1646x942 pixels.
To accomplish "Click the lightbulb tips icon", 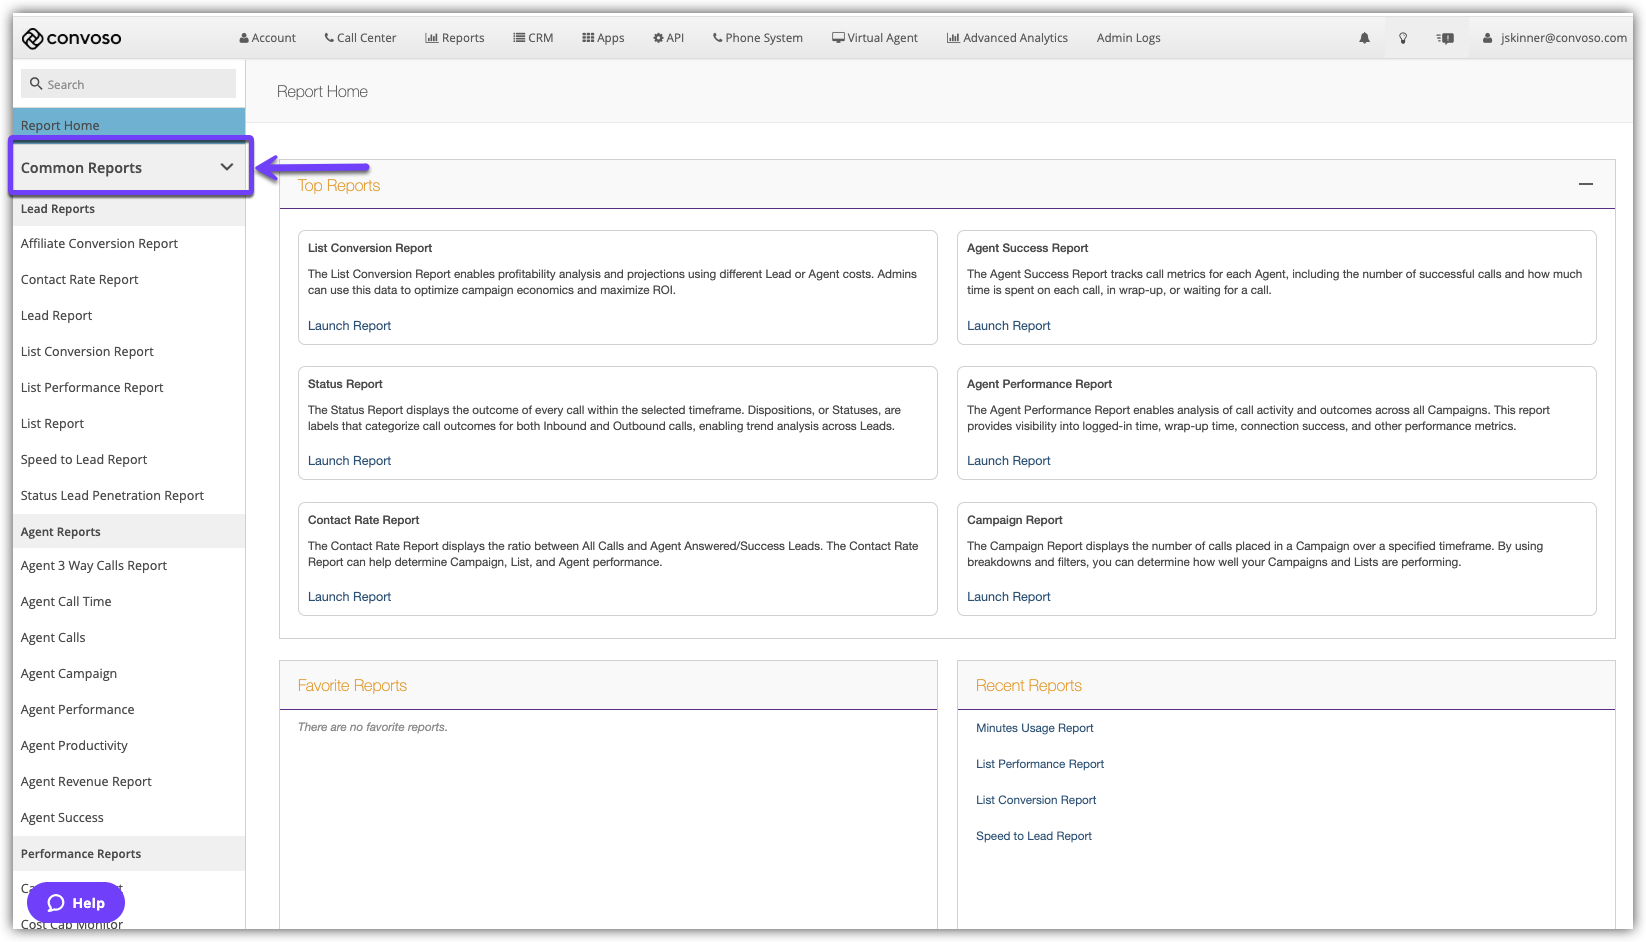I will pos(1403,38).
